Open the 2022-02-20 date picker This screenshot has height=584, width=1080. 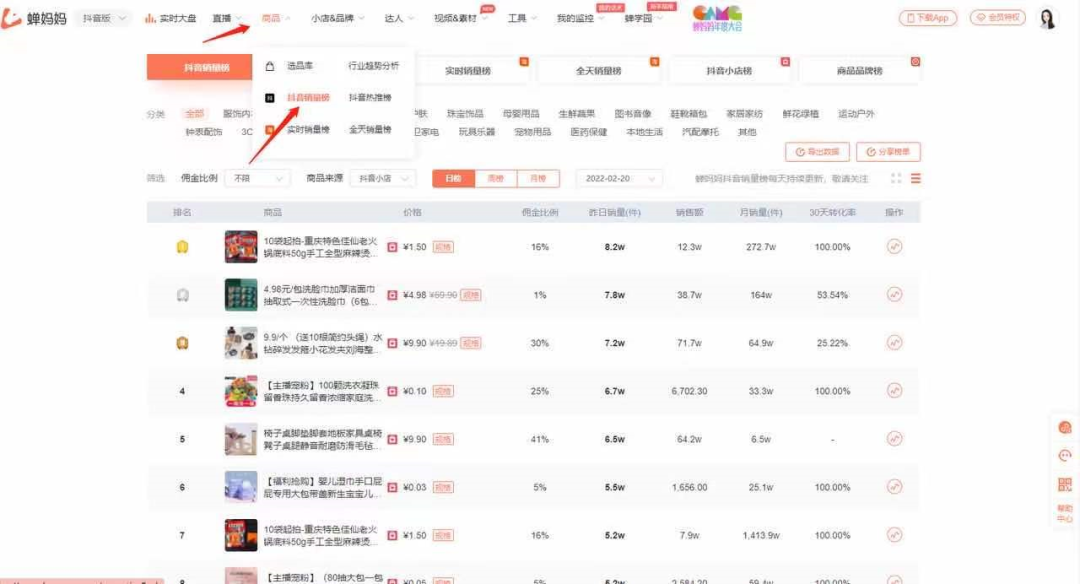click(x=619, y=178)
